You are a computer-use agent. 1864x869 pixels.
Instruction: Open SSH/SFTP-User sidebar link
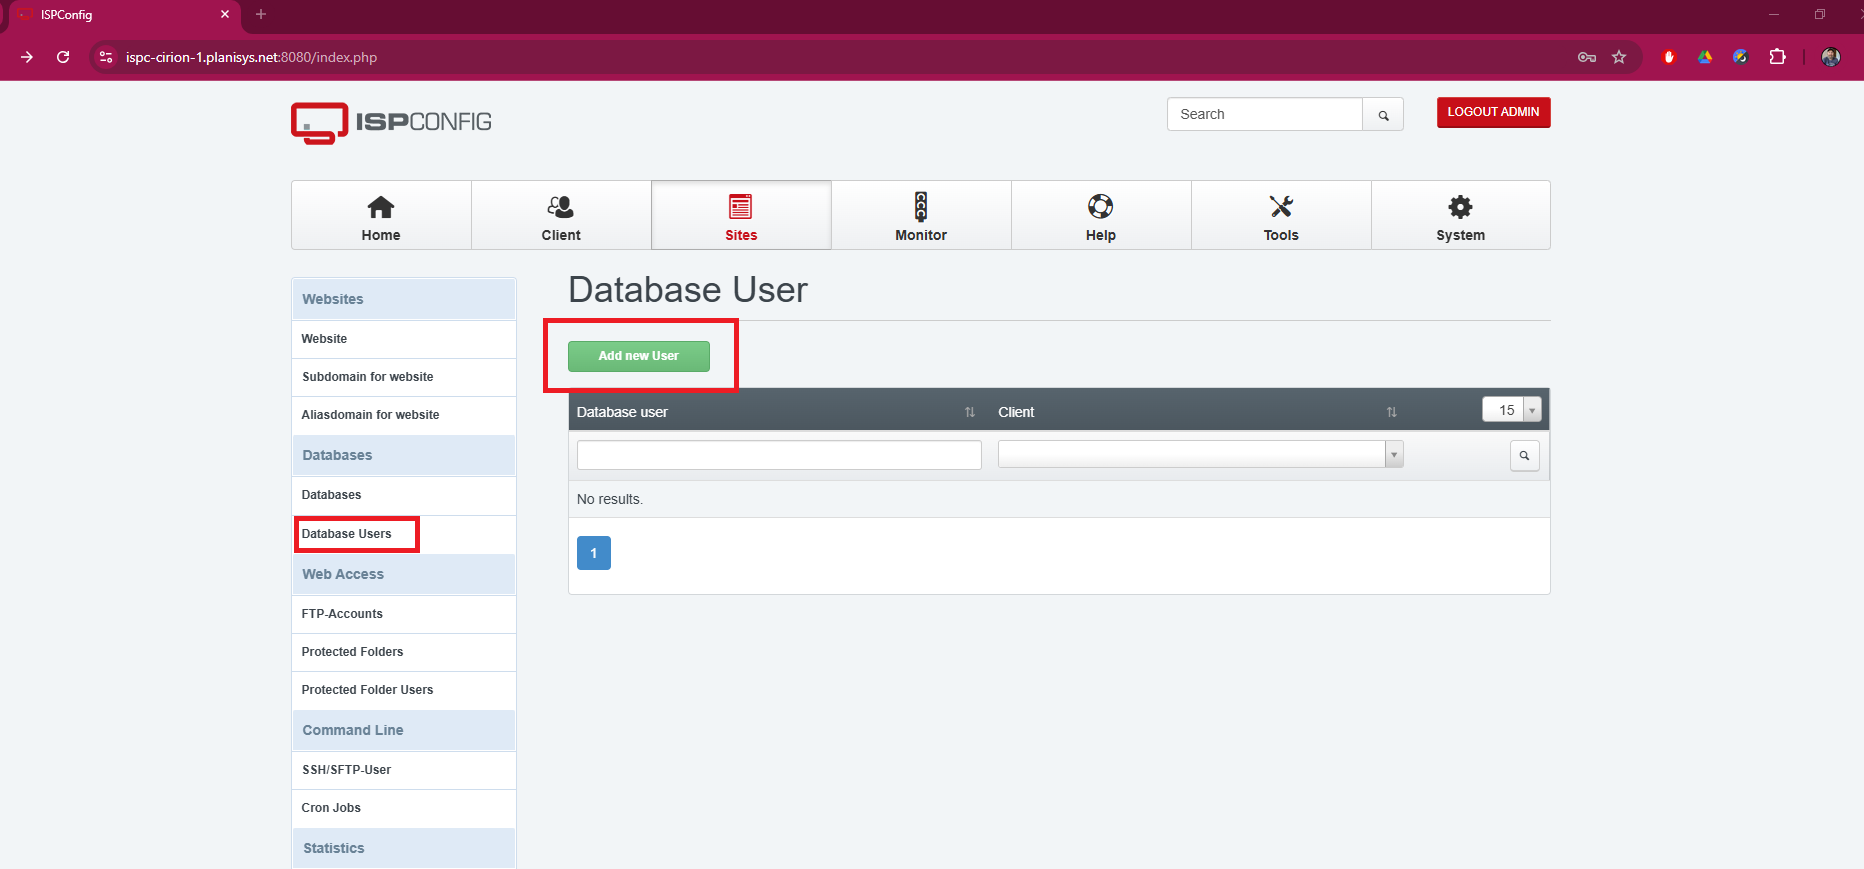(404, 770)
